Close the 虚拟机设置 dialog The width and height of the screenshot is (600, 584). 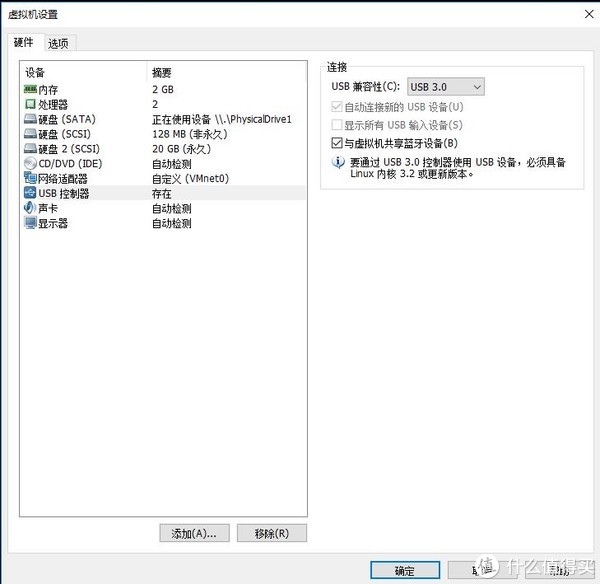tap(589, 14)
